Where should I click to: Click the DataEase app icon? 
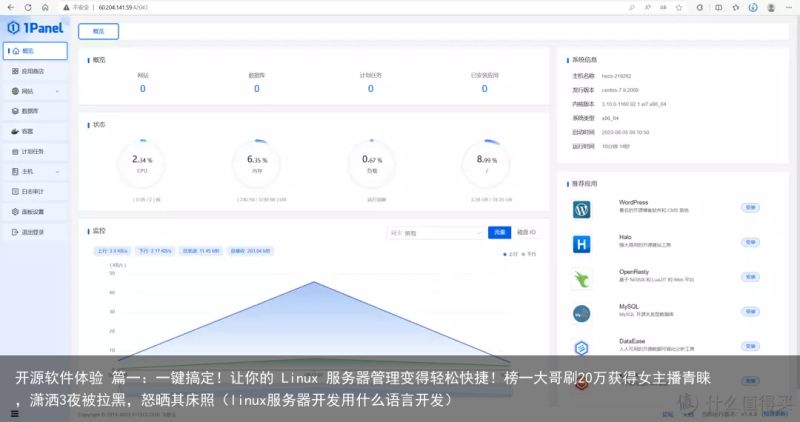(x=582, y=348)
